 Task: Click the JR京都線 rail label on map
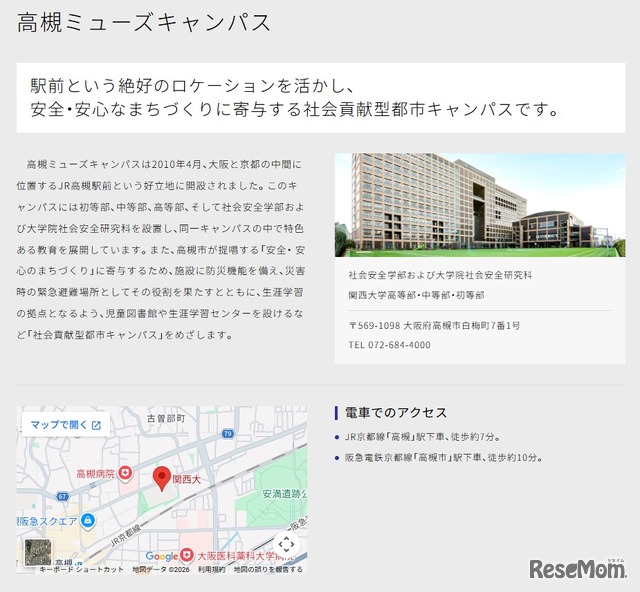click(x=126, y=536)
